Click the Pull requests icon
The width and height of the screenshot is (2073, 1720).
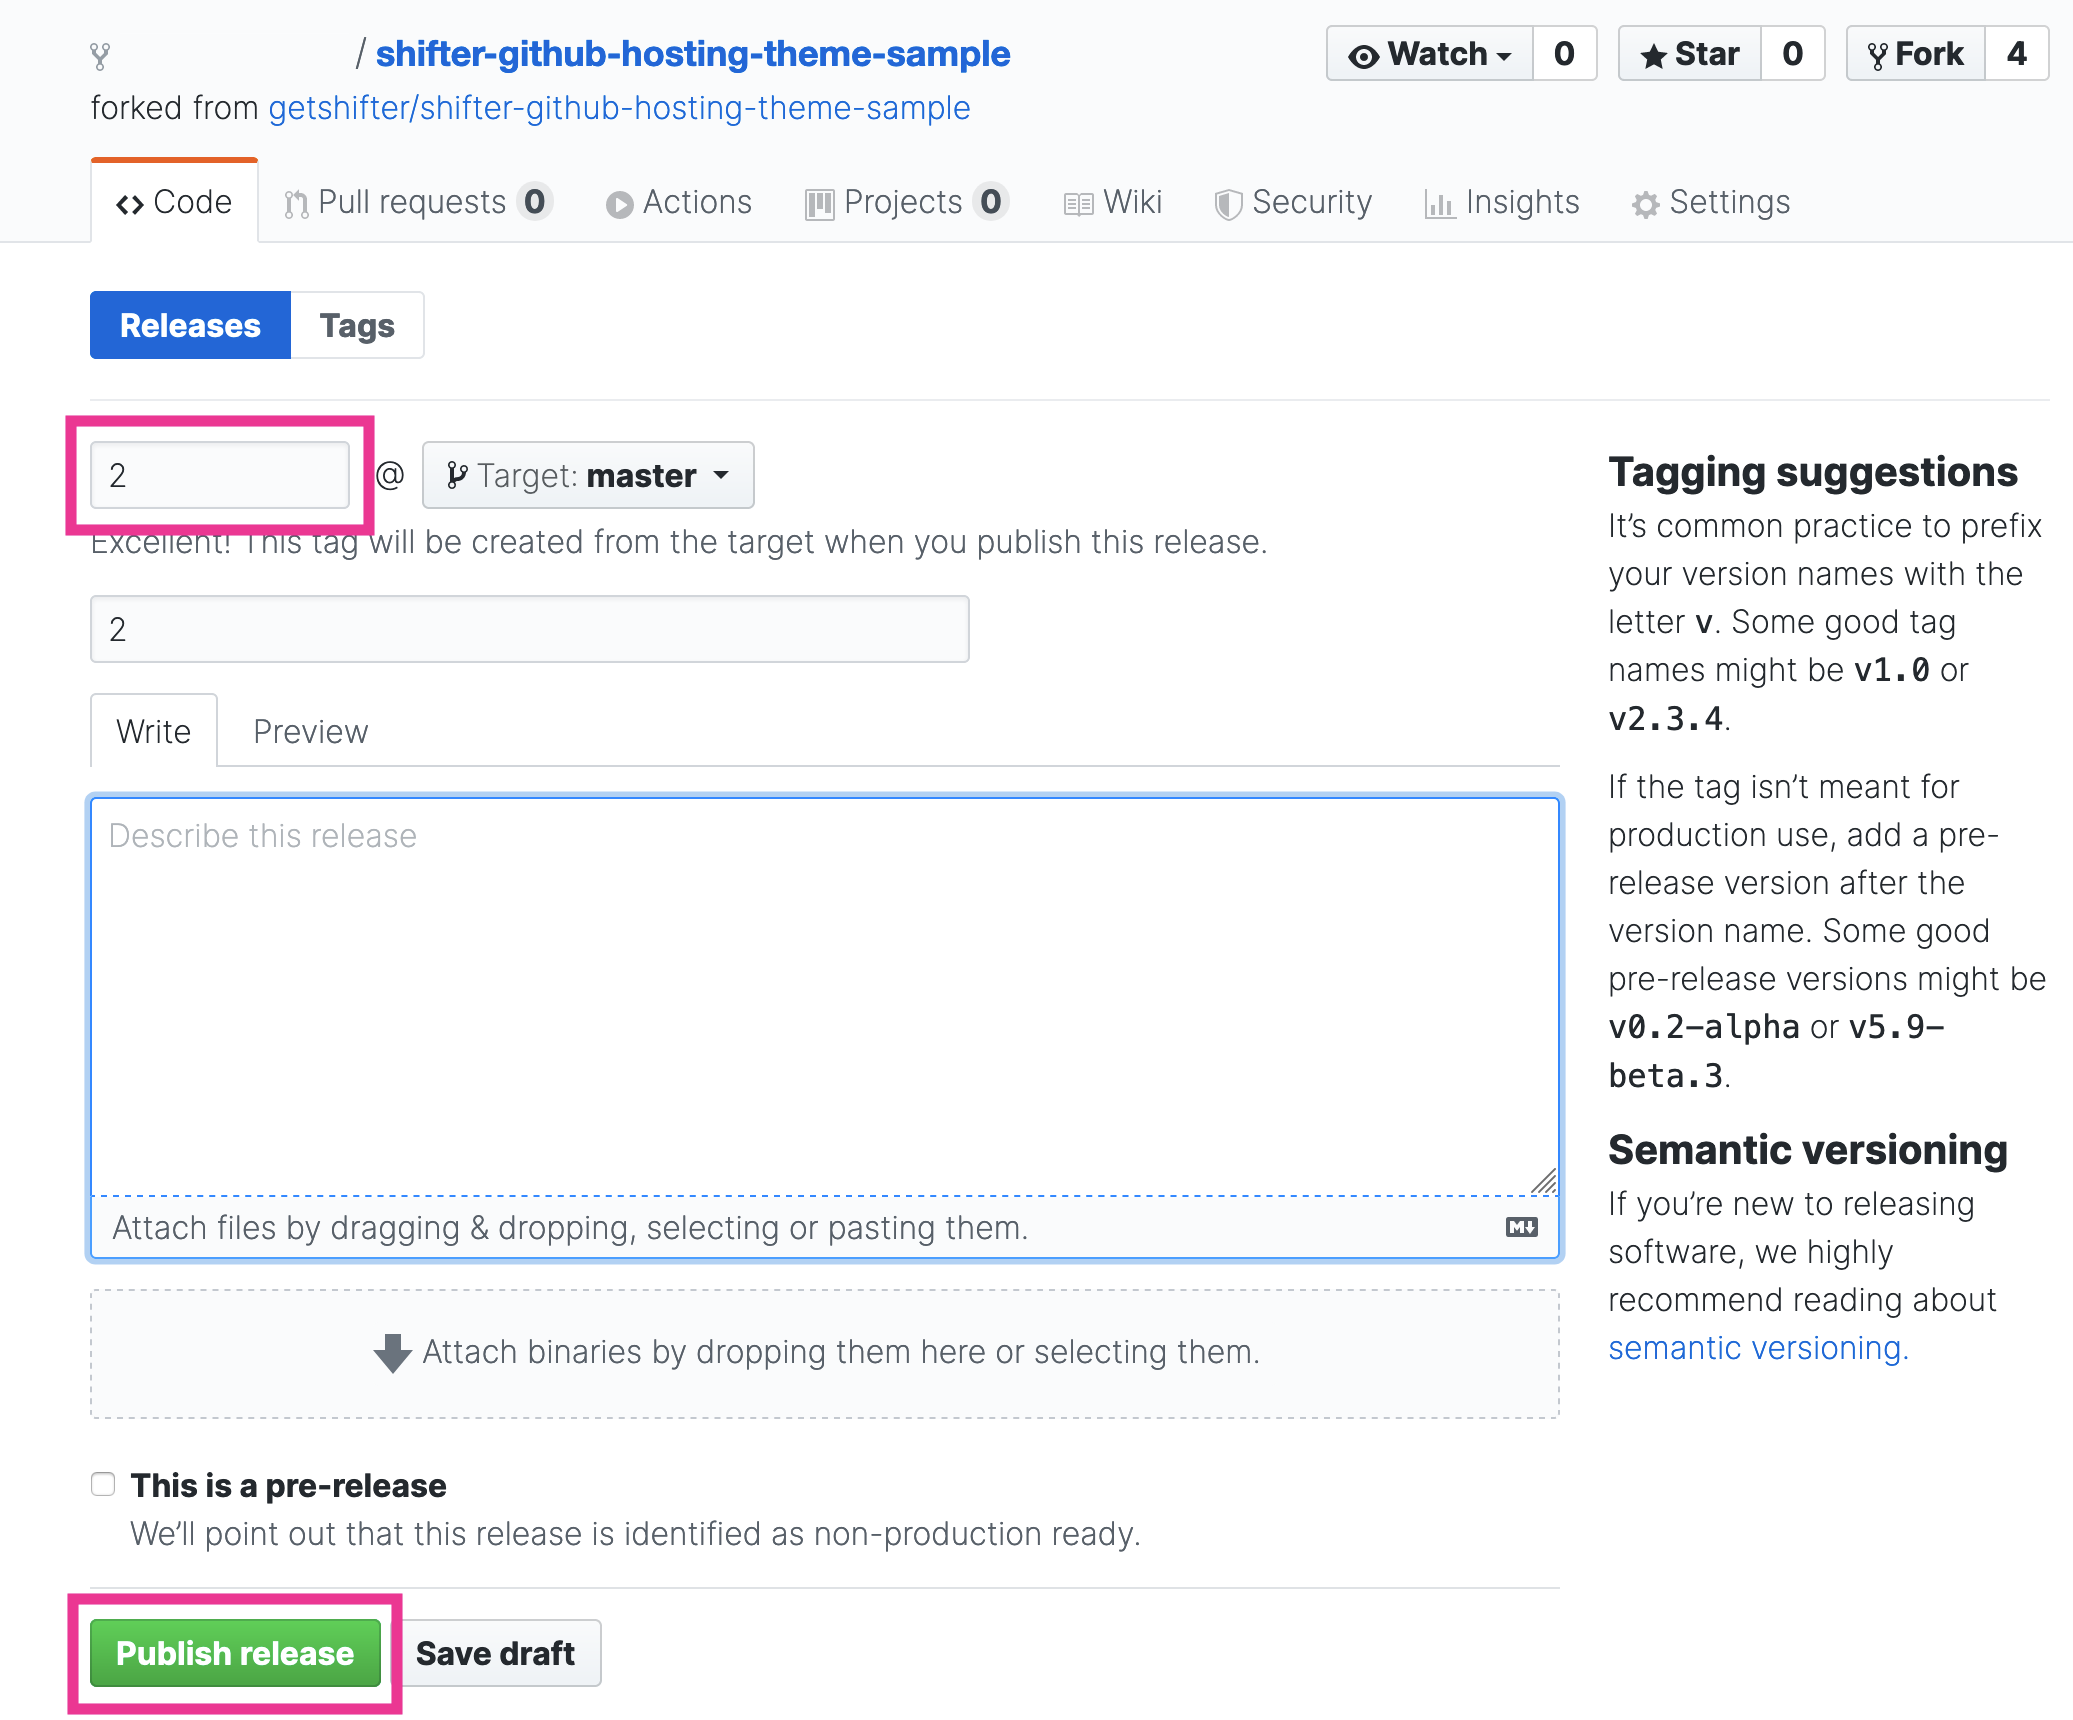tap(296, 204)
